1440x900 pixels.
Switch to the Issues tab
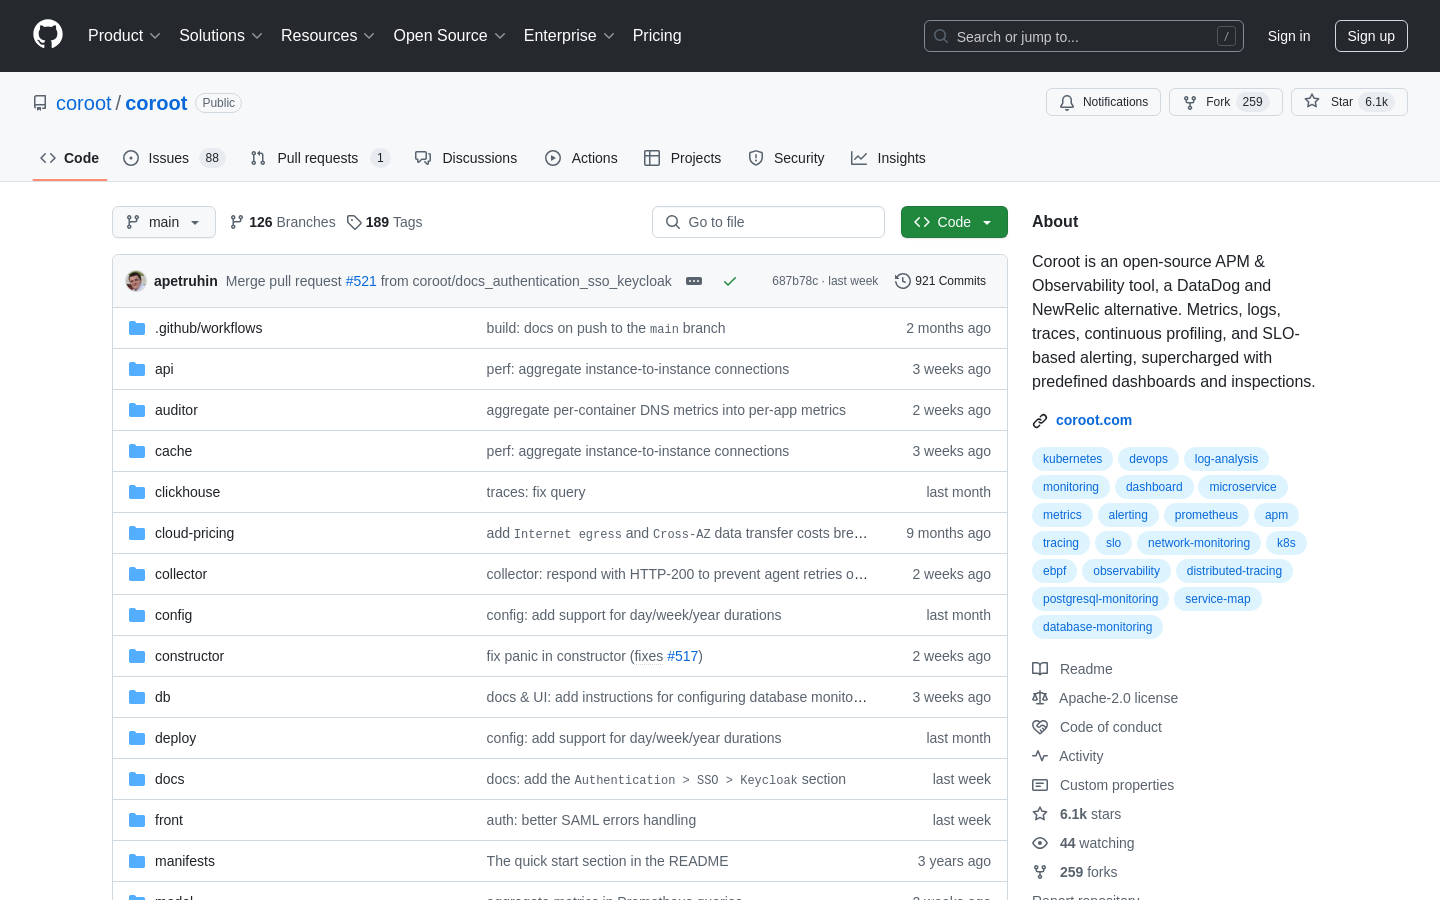pyautogui.click(x=174, y=158)
